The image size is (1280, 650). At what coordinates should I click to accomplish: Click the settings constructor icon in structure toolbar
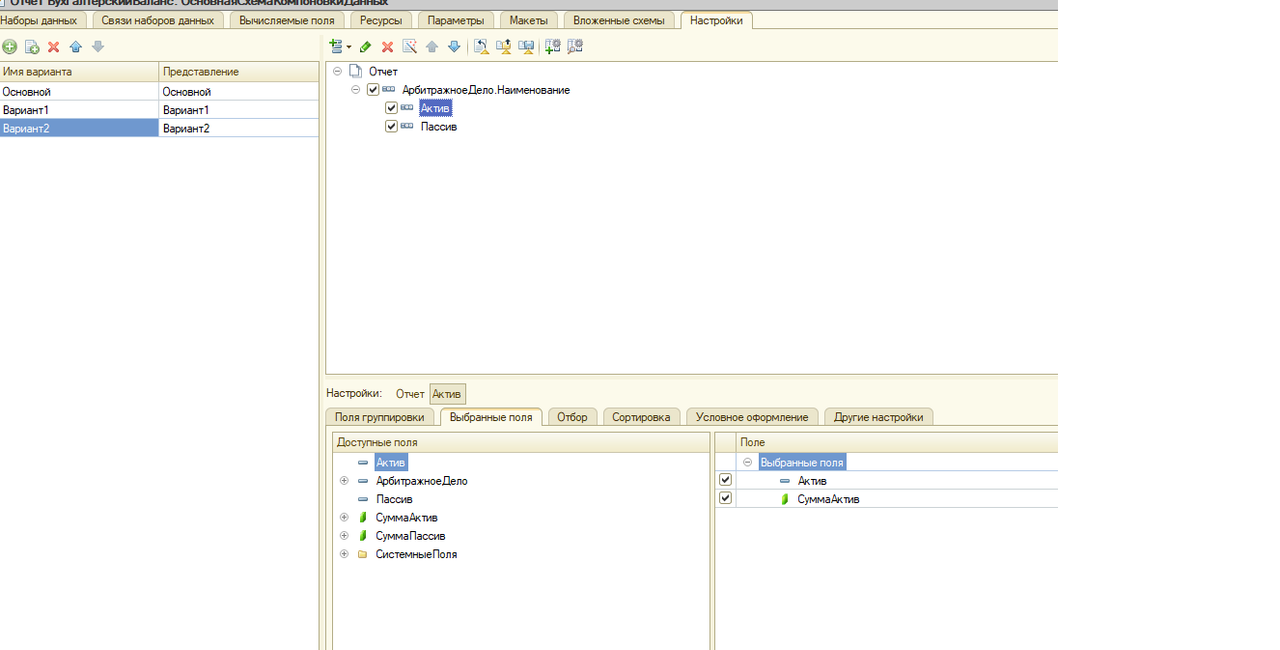(409, 46)
